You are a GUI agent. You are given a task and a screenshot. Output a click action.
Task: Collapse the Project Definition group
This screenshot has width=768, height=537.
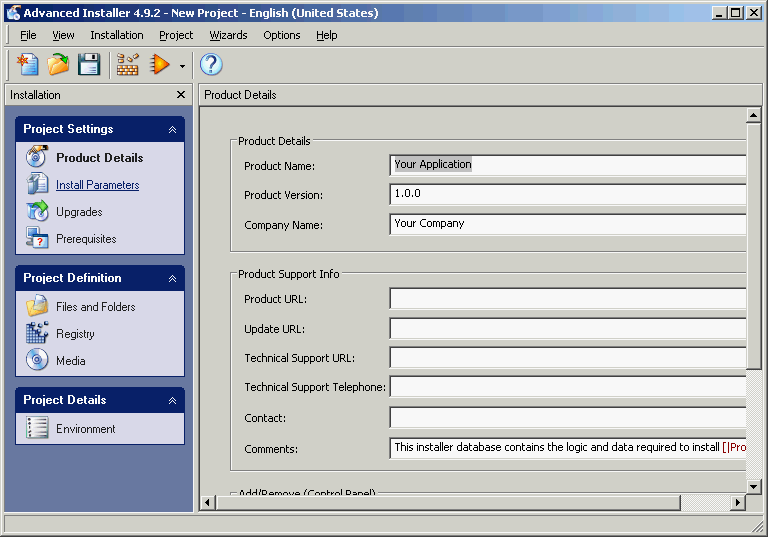(172, 278)
